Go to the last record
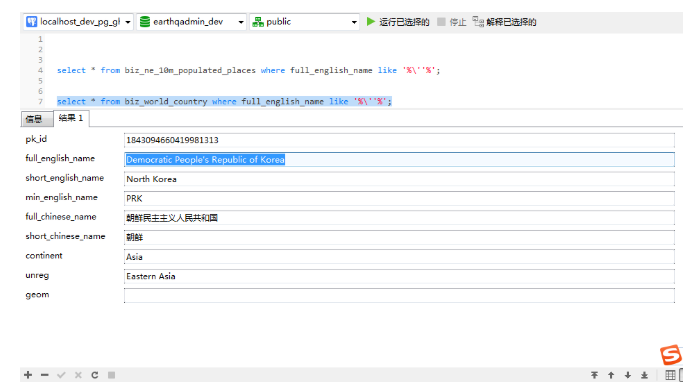The width and height of the screenshot is (693, 391). tap(644, 375)
